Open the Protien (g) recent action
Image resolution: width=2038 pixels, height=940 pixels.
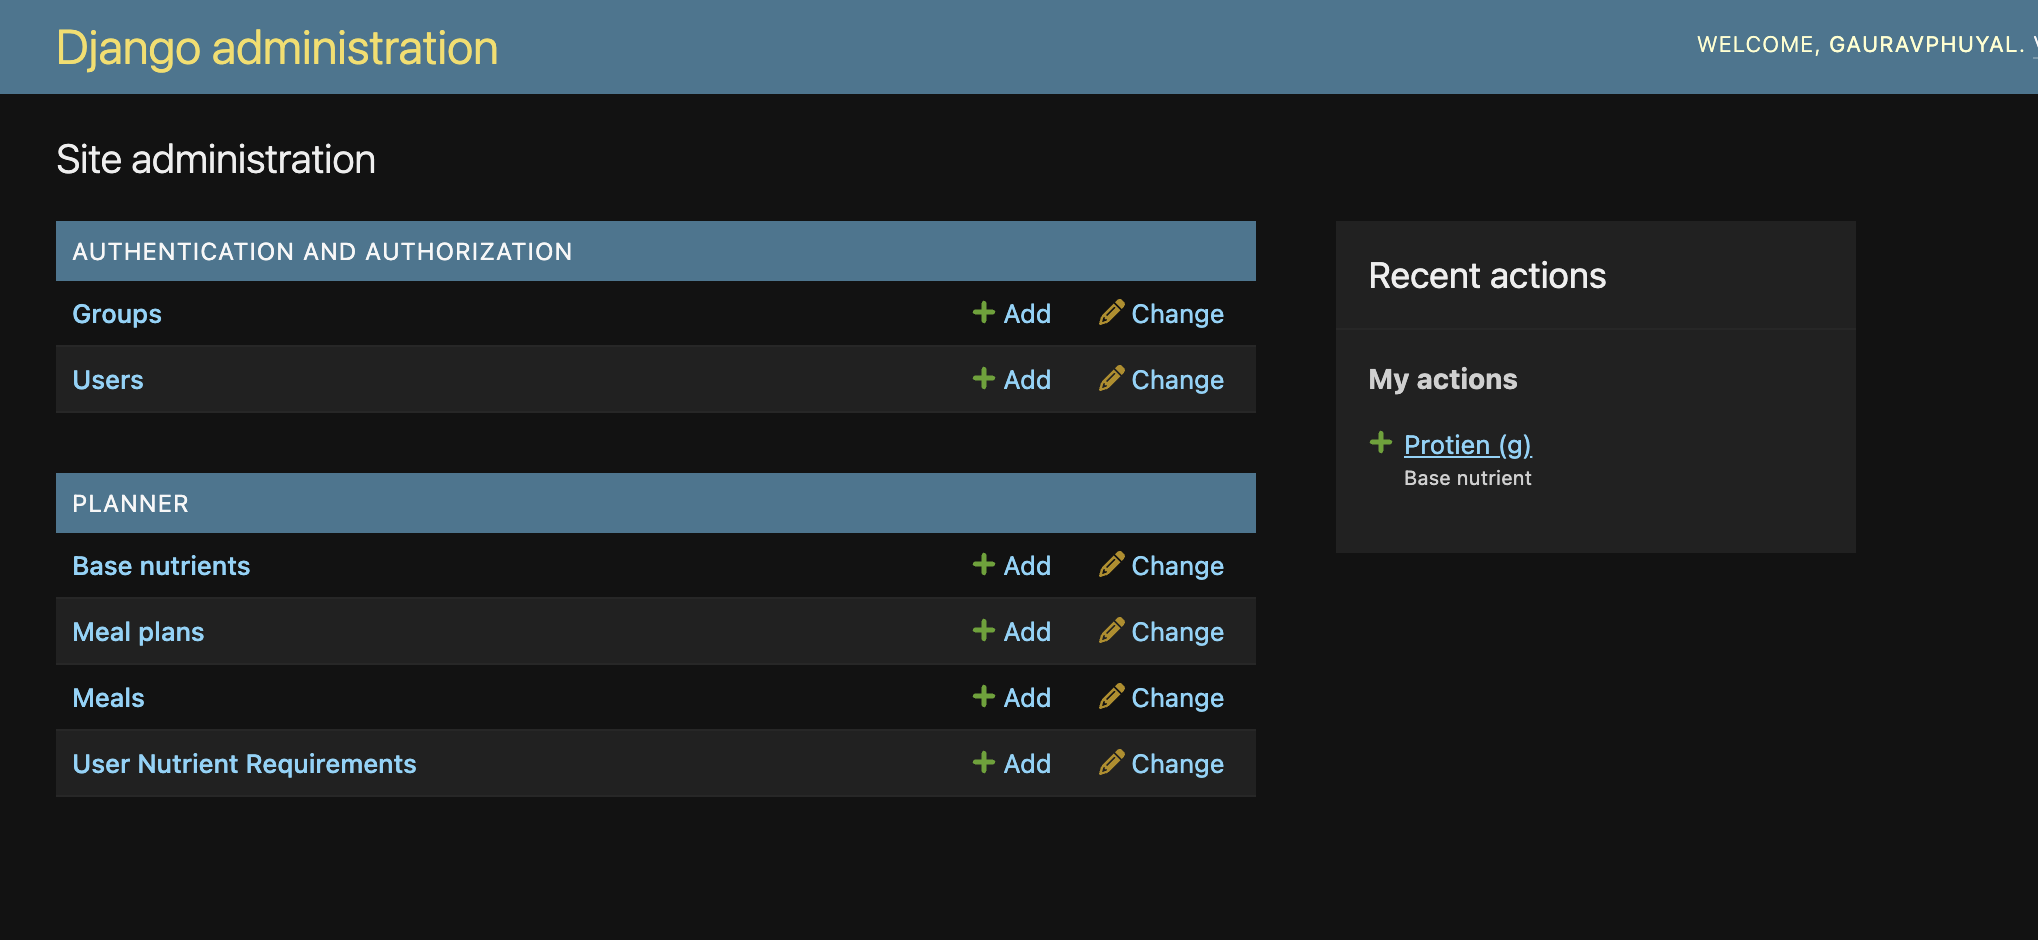click(1467, 445)
